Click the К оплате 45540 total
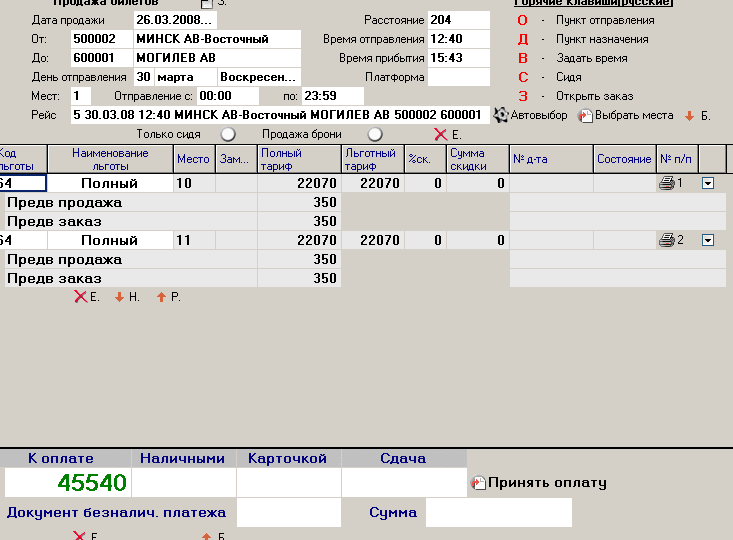This screenshot has width=733, height=540. pyautogui.click(x=68, y=482)
